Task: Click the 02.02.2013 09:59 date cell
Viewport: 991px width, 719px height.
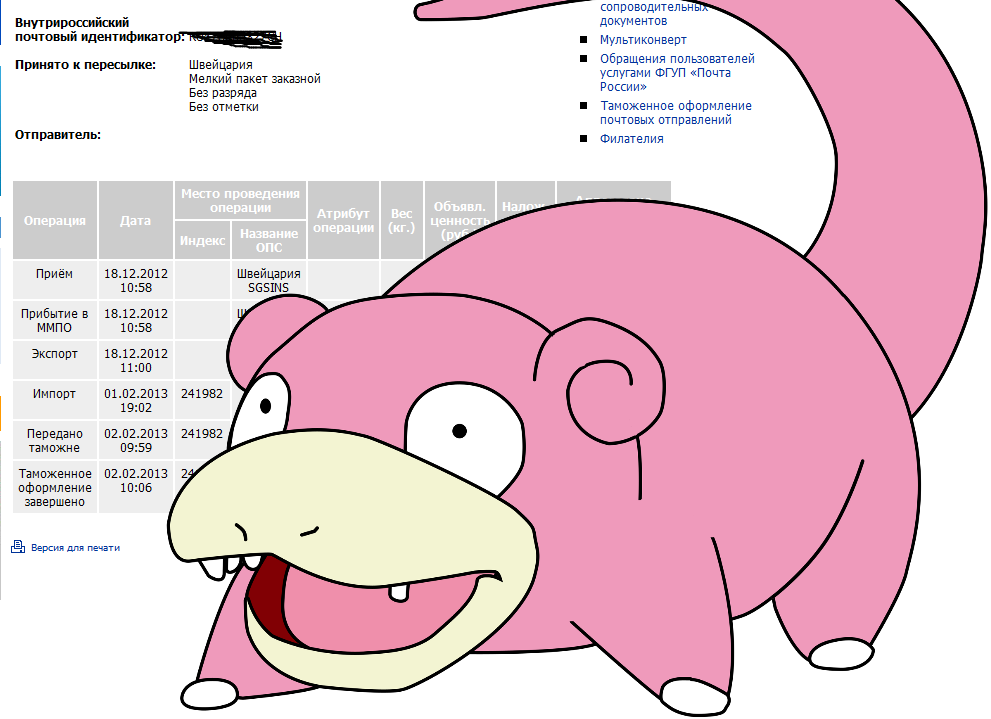Action: [x=136, y=440]
